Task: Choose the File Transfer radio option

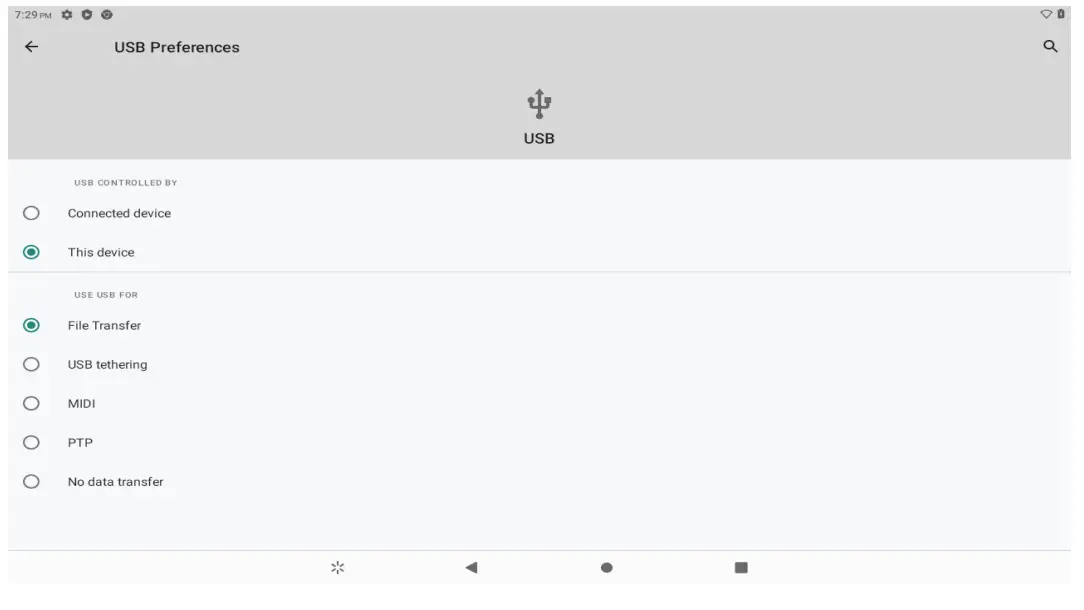Action: [x=31, y=325]
